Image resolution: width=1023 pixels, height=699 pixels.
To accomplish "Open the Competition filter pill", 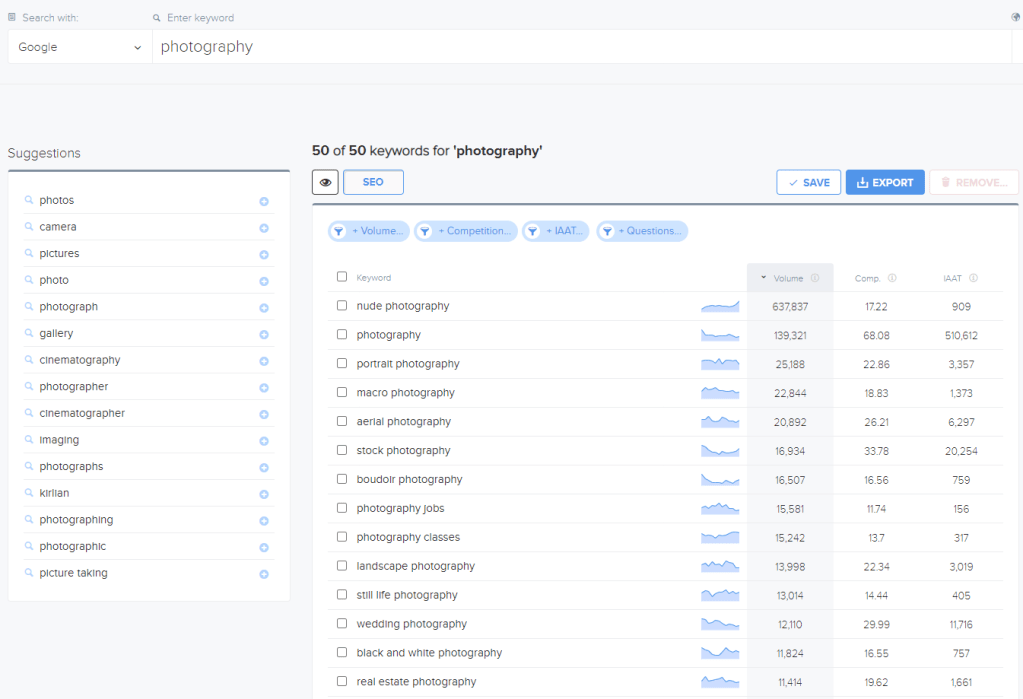I will point(466,231).
